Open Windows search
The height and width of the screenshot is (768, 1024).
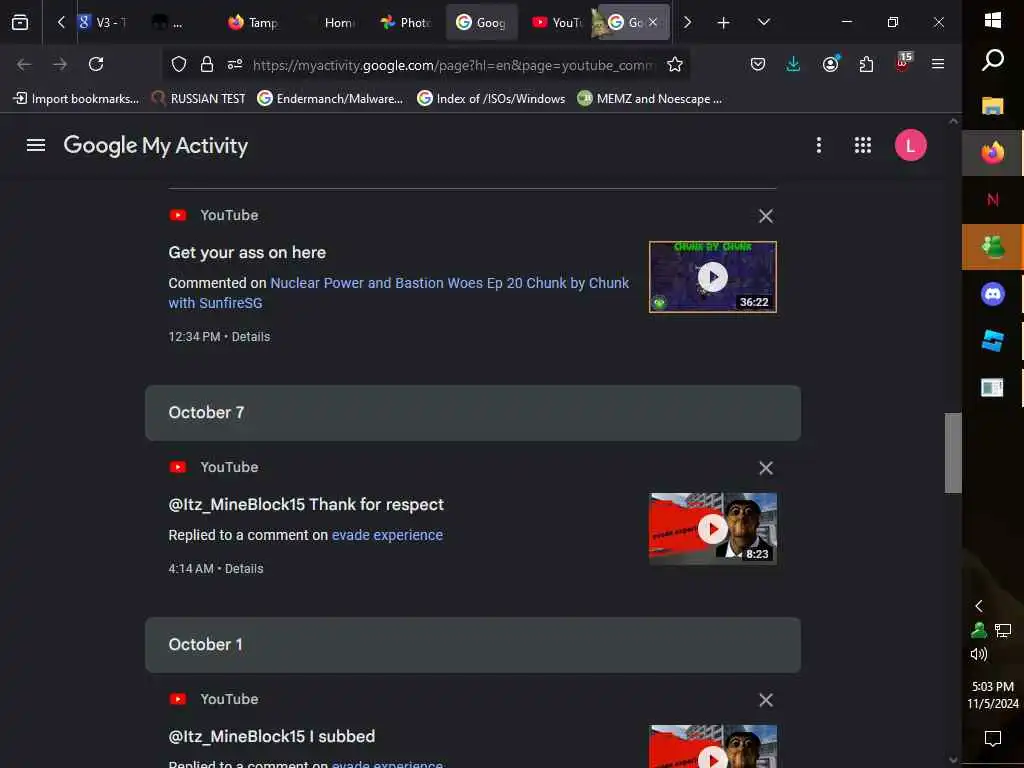[993, 60]
